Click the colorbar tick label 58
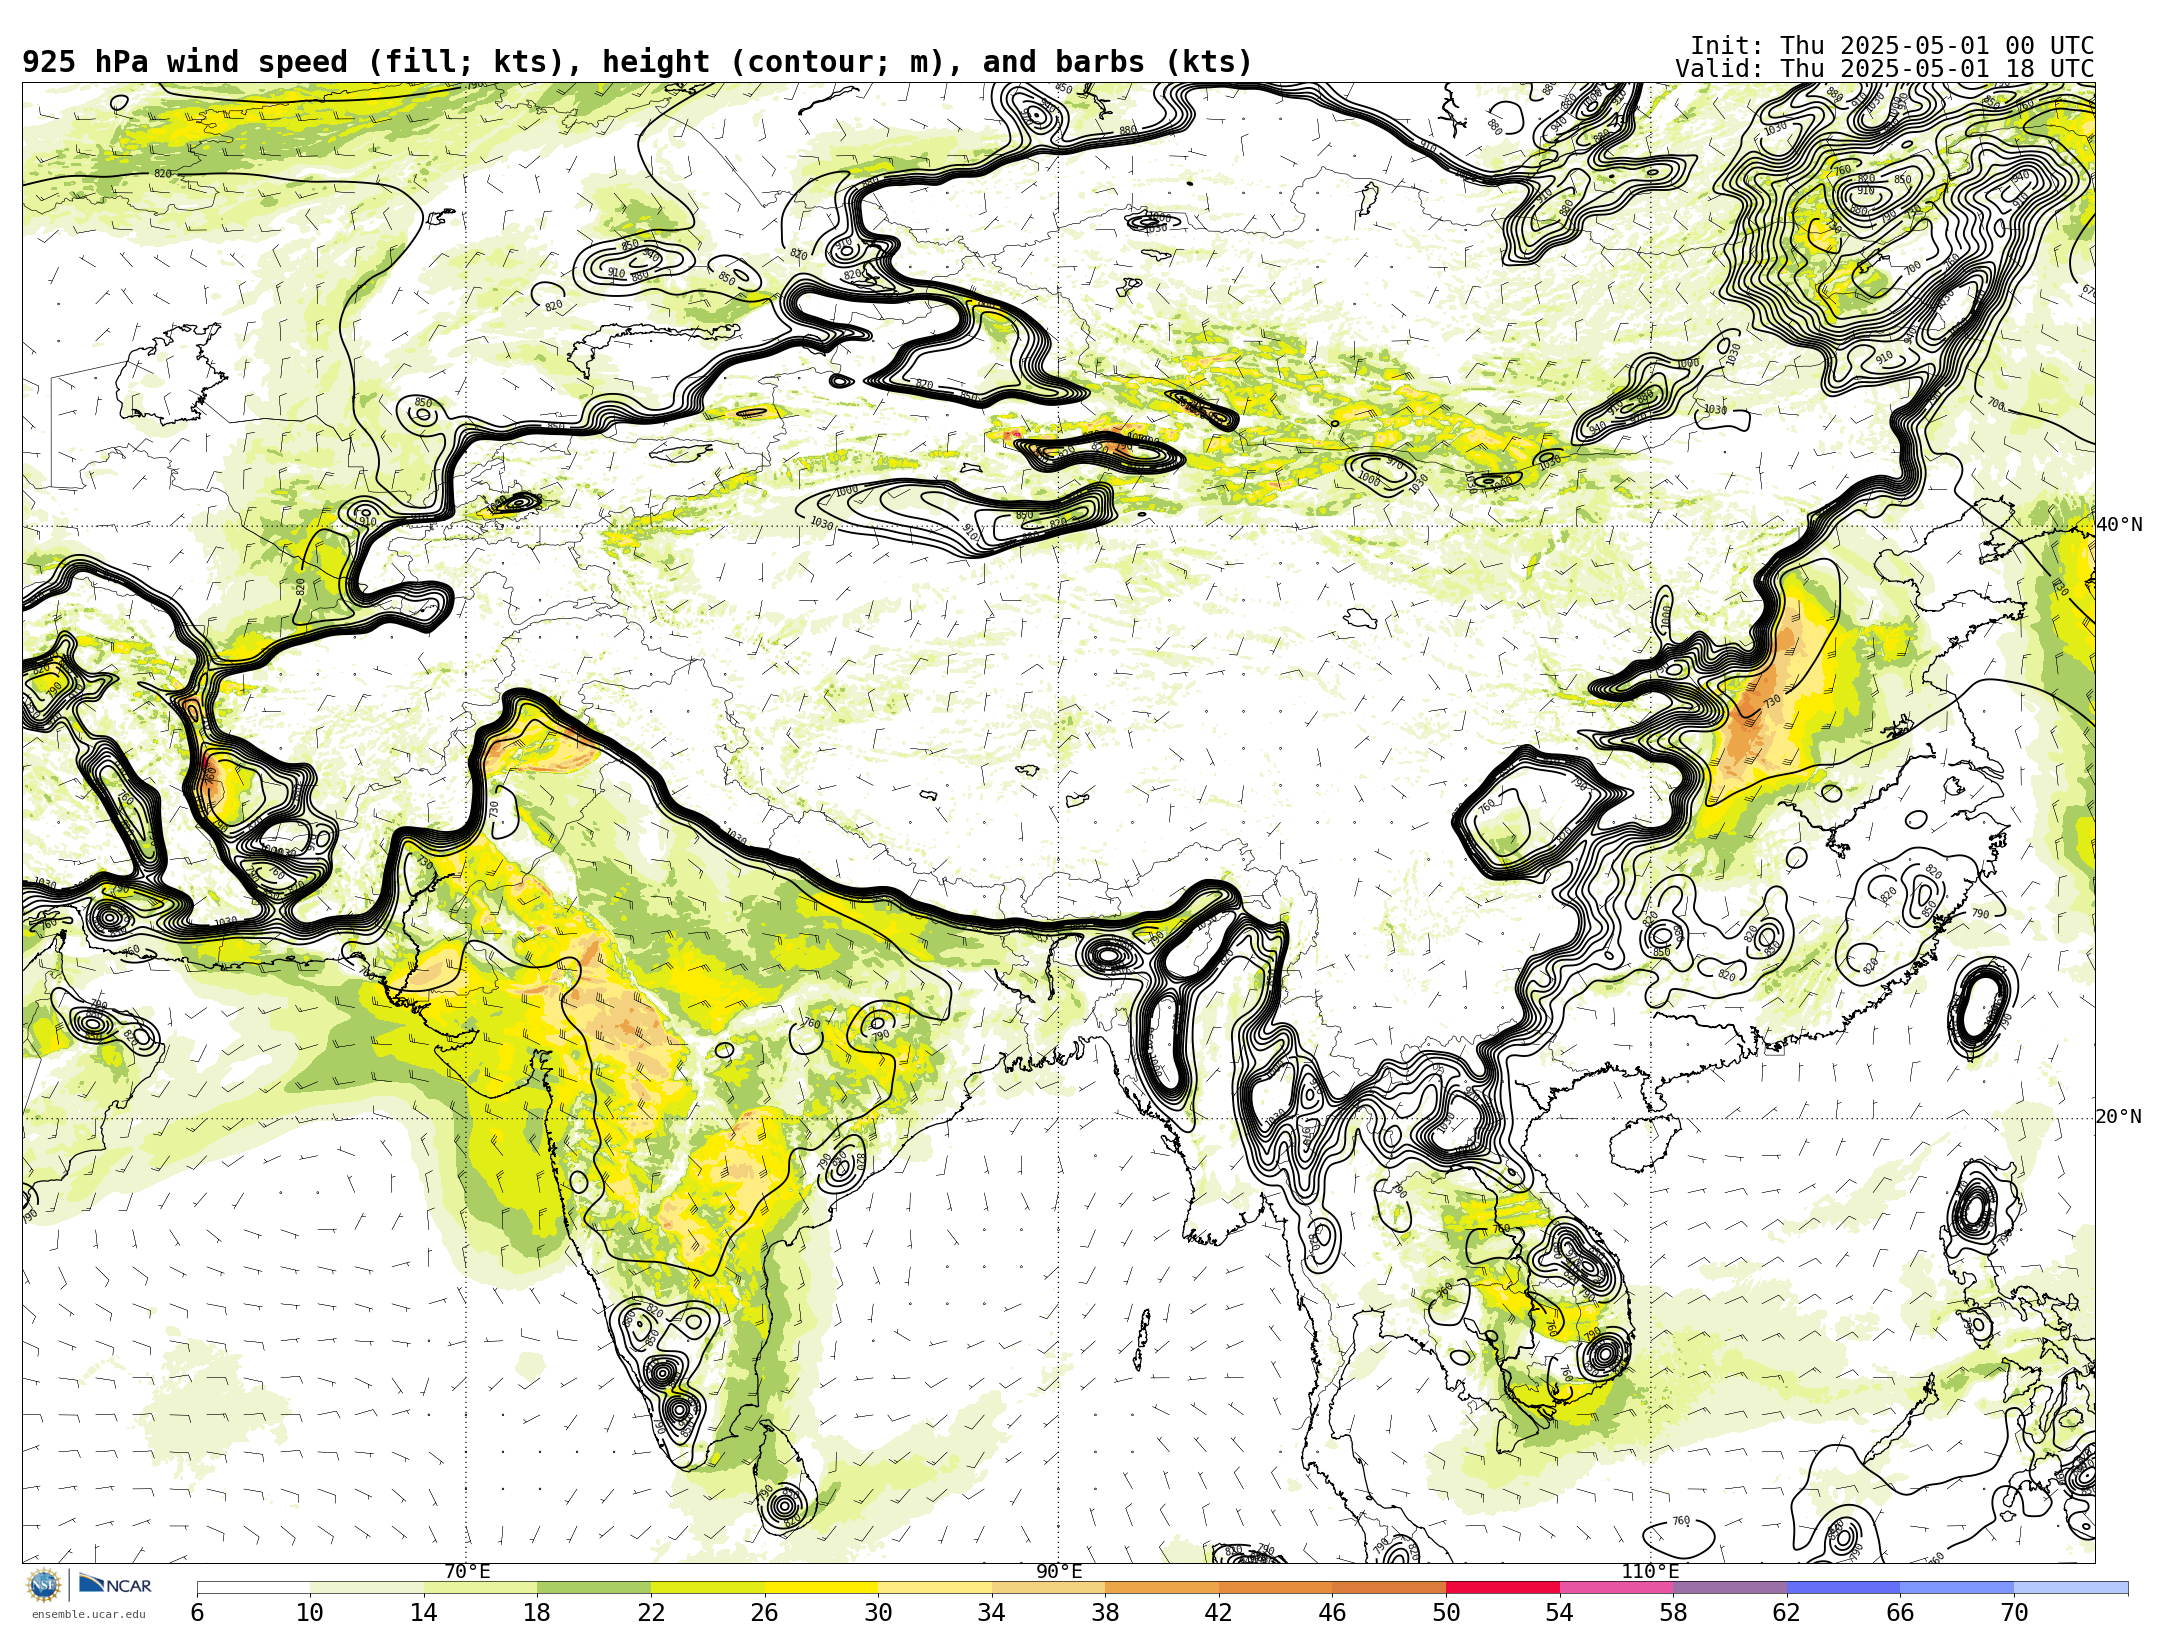Screen dimensions: 2160x1626 coord(1673,1612)
